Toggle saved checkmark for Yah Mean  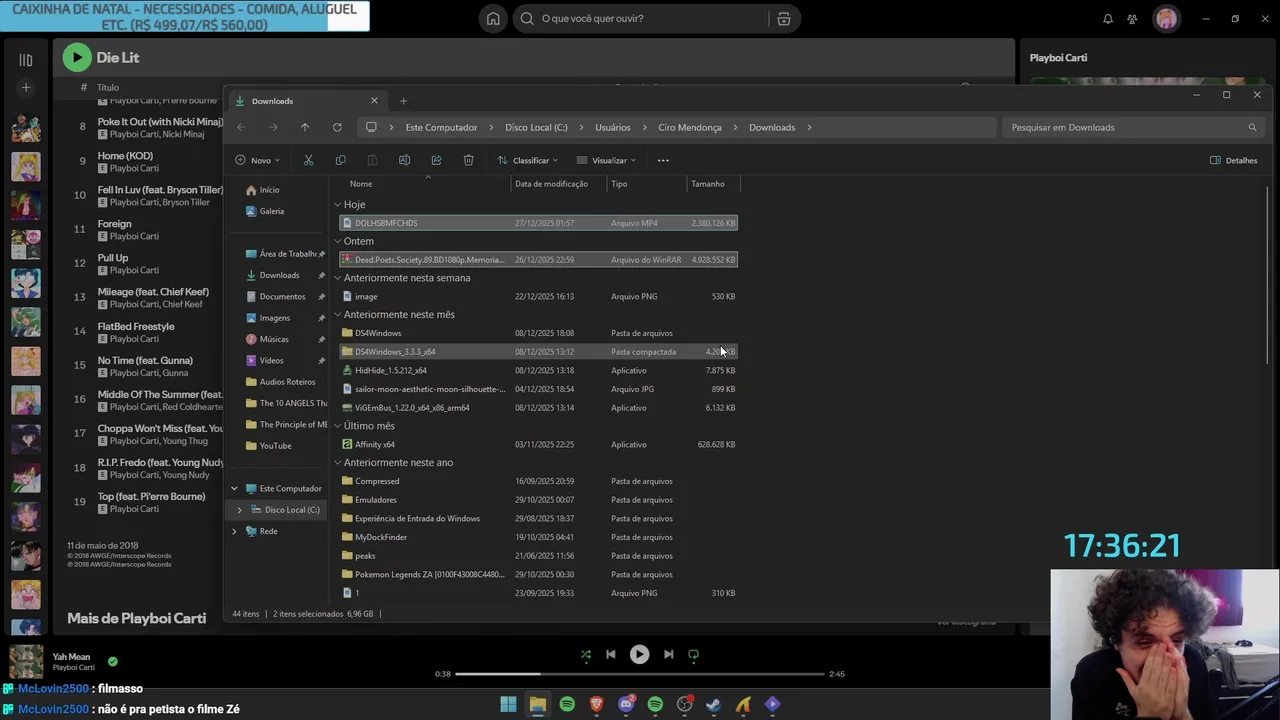click(112, 661)
